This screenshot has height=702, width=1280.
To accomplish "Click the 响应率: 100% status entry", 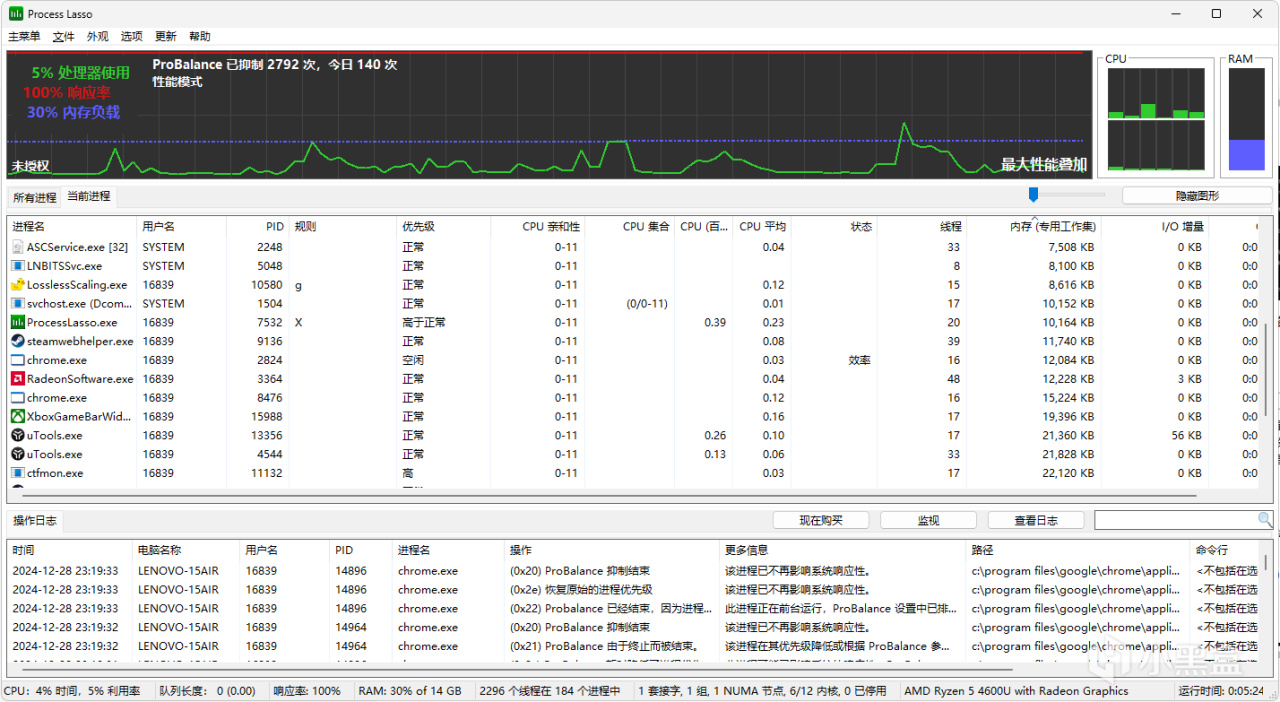I will click(306, 691).
